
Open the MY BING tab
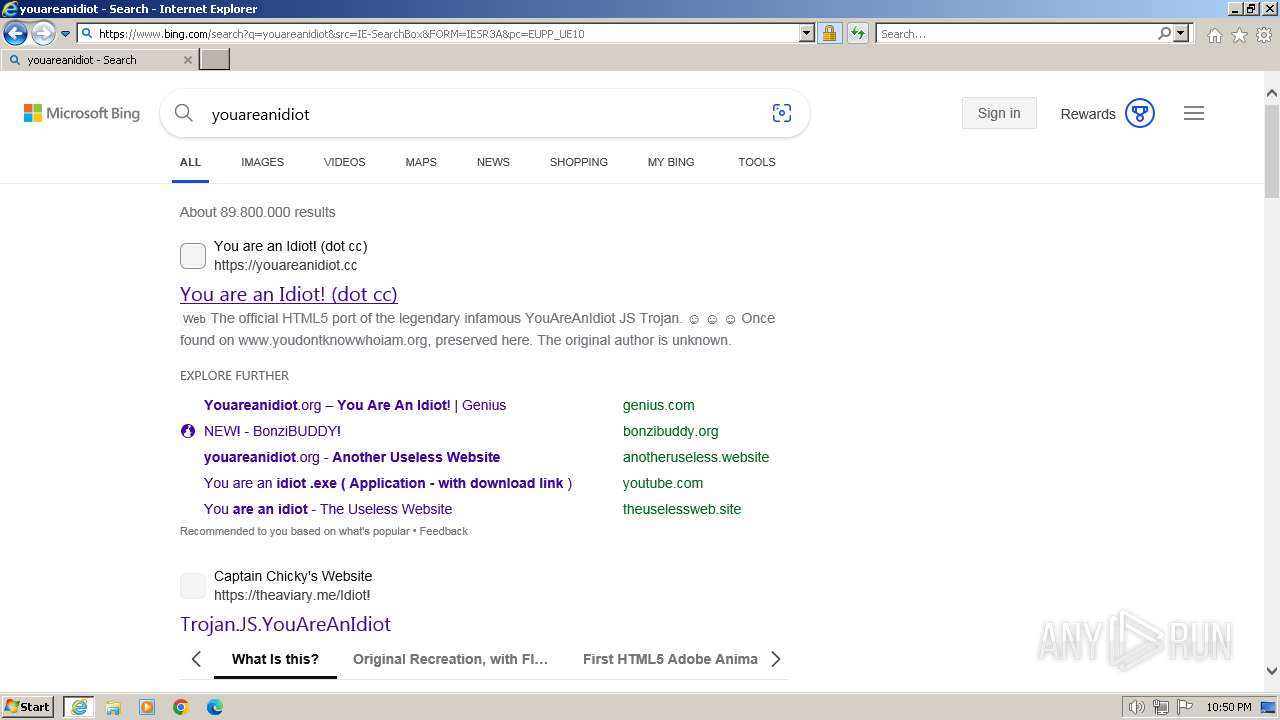[671, 162]
